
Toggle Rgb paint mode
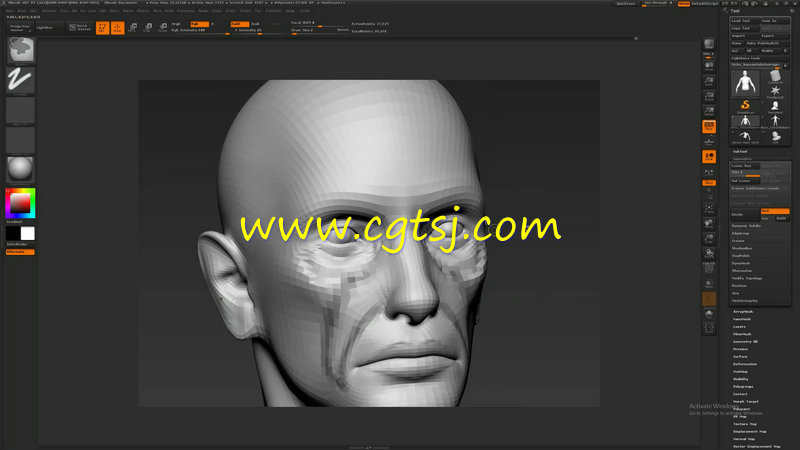pyautogui.click(x=199, y=24)
